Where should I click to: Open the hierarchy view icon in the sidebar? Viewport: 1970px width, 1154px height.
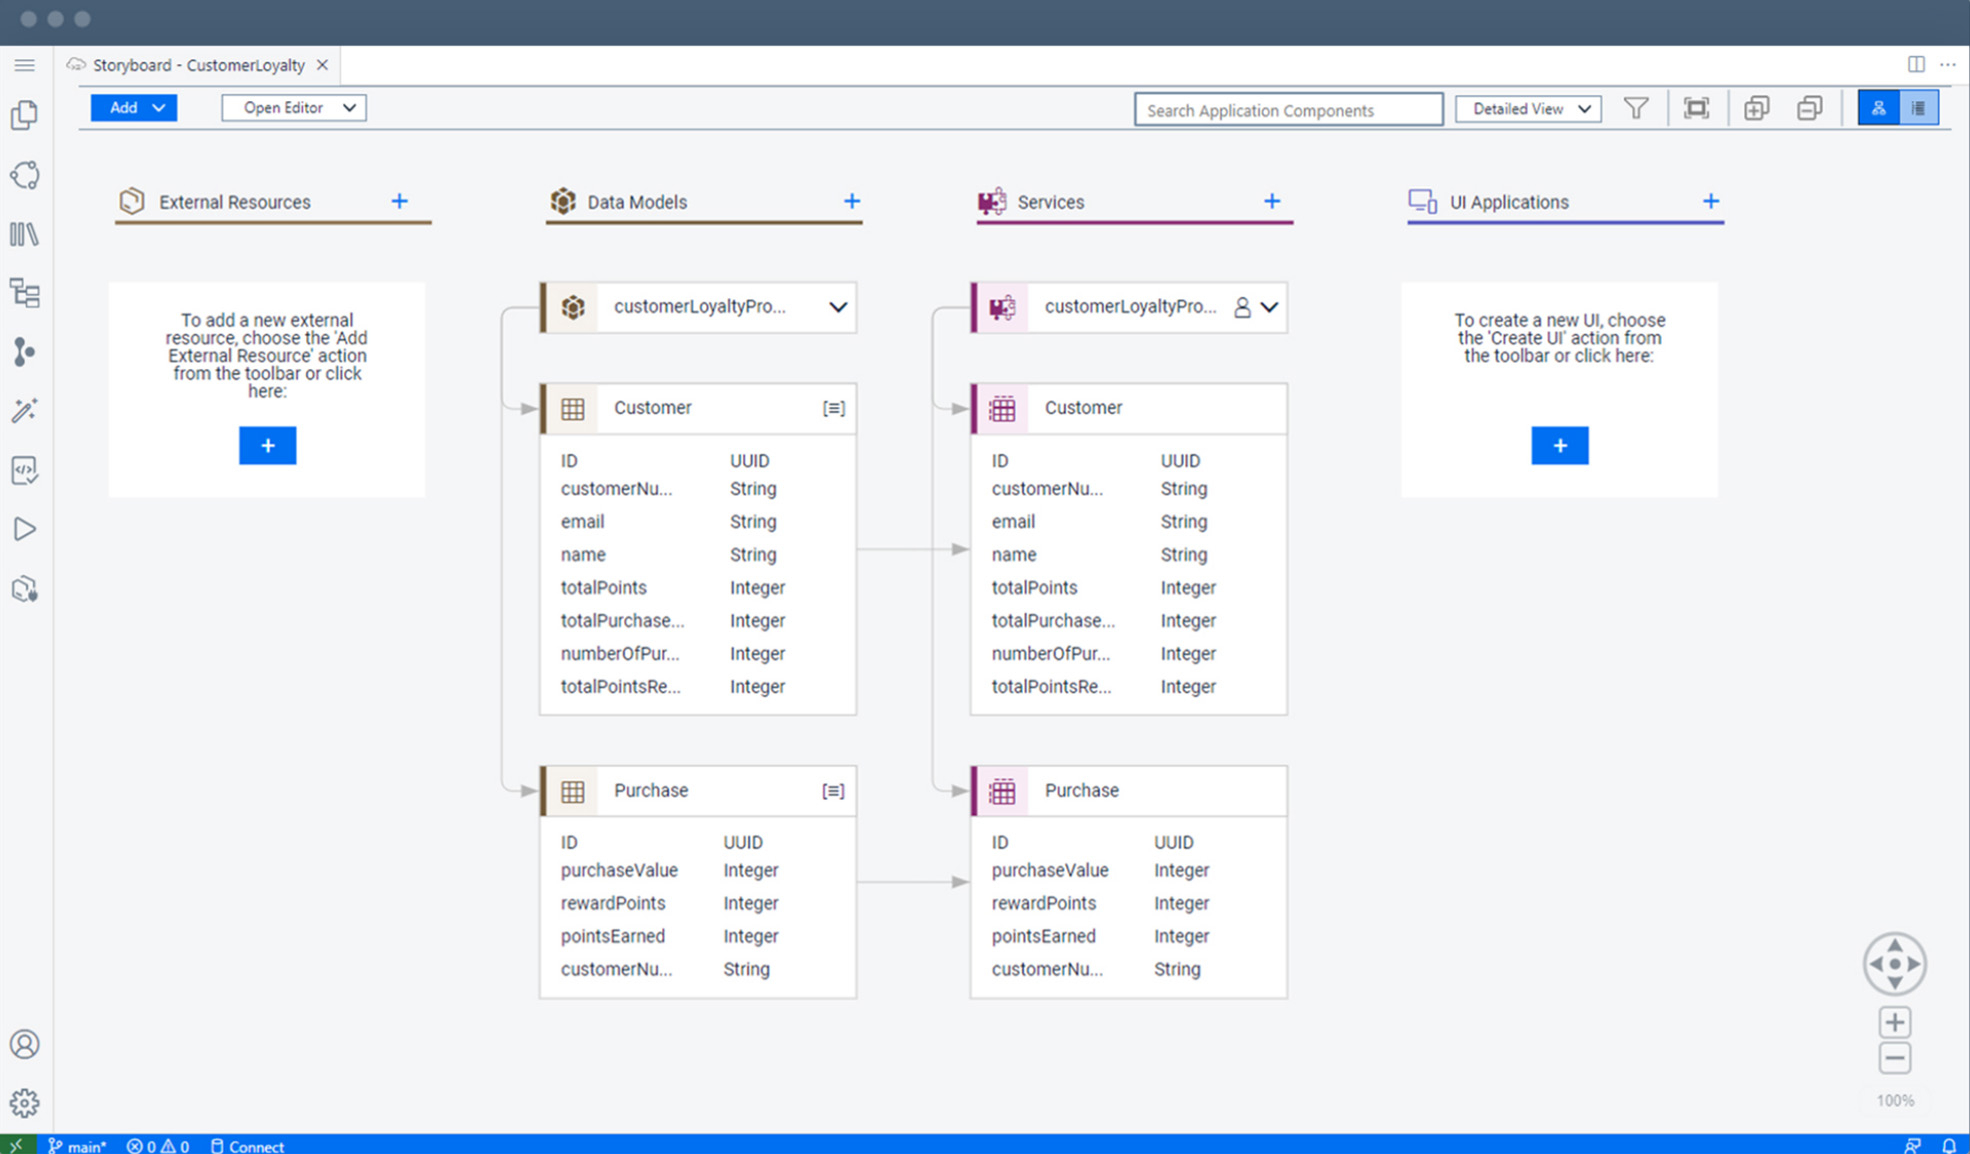[x=24, y=293]
